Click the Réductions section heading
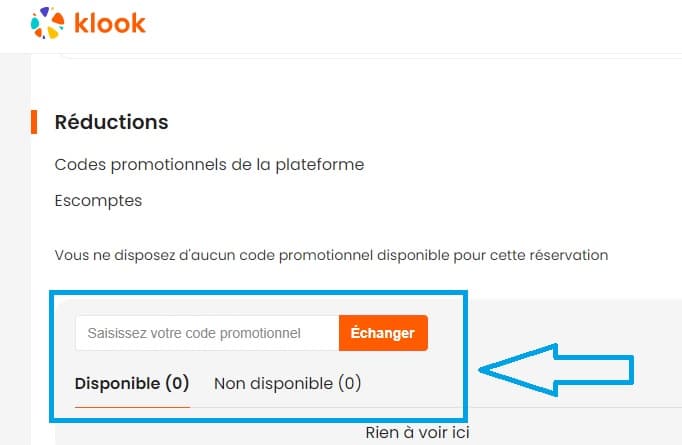The height and width of the screenshot is (445, 682). coord(111,122)
